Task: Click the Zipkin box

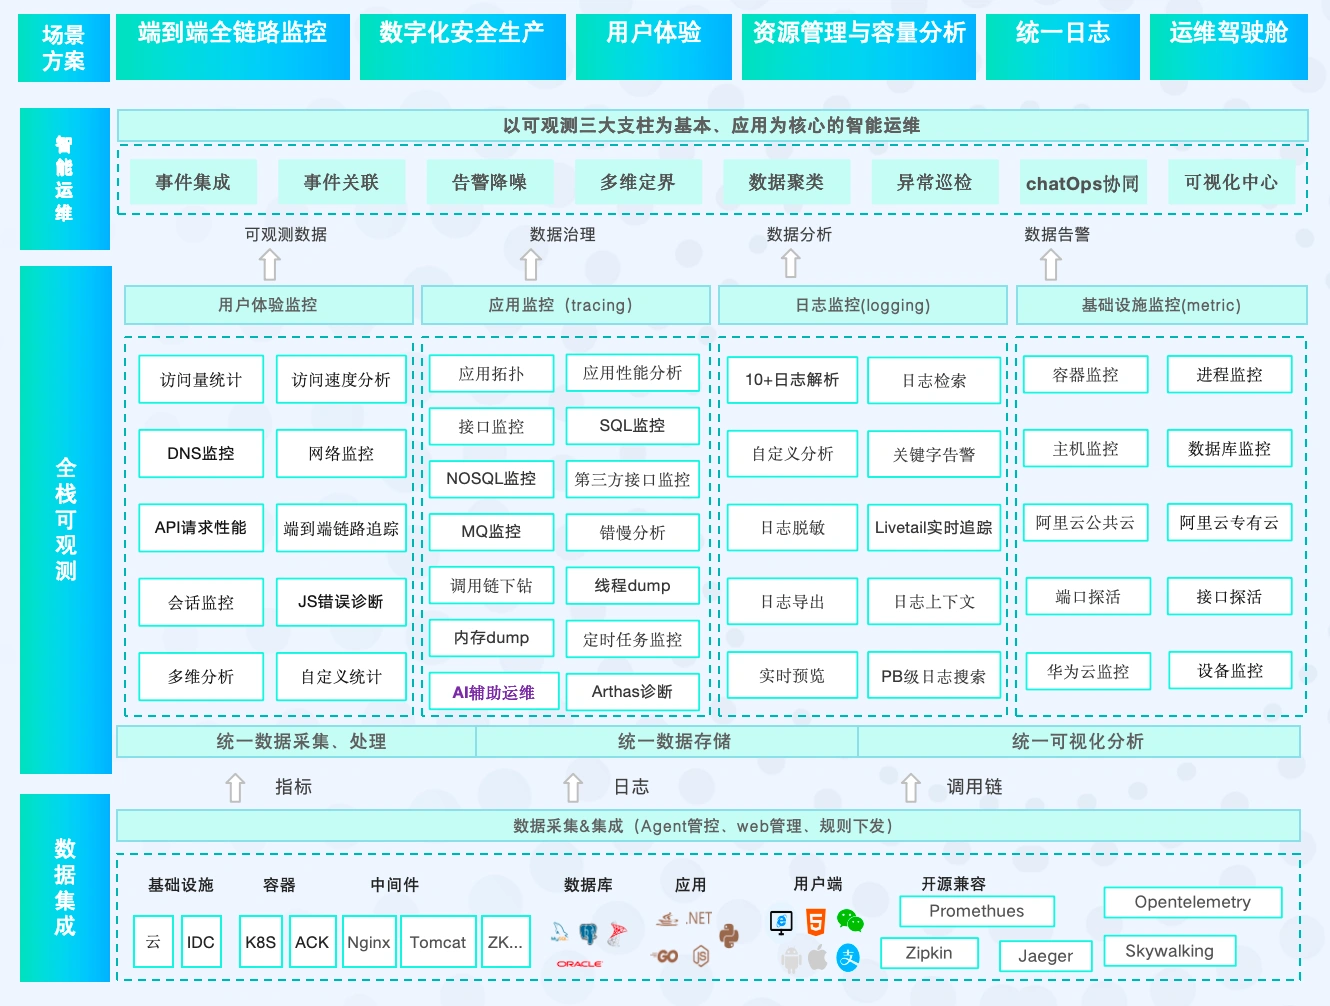Action: click(x=929, y=953)
